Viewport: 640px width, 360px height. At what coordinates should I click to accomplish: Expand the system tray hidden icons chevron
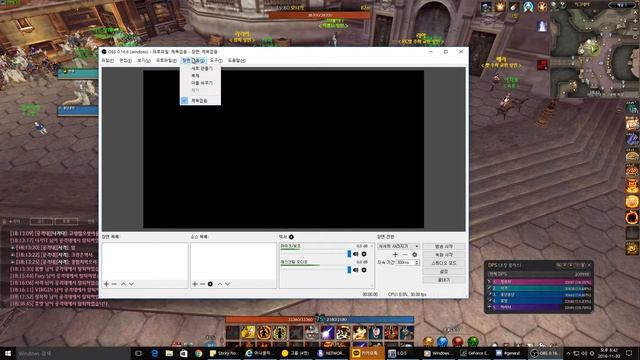click(568, 353)
